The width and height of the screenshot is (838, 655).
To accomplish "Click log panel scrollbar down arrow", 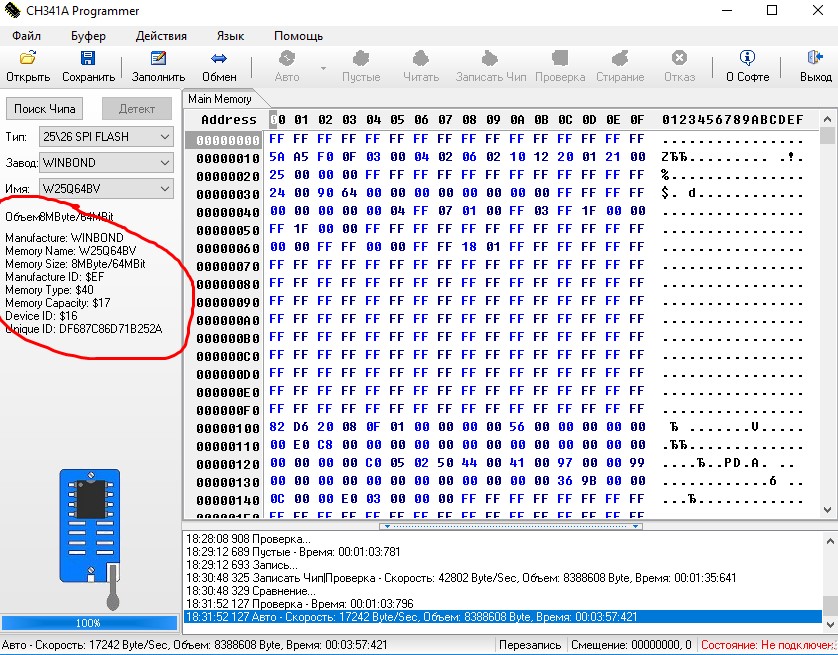I will pos(829,623).
